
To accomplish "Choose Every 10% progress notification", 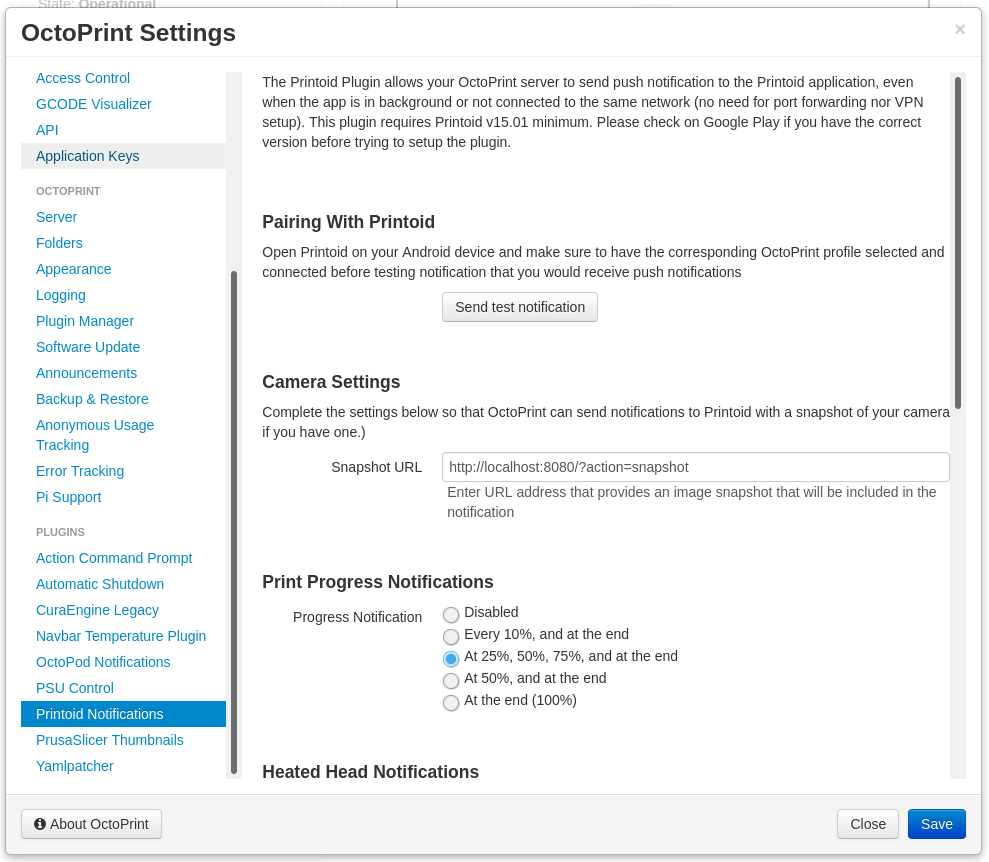I will click(x=451, y=636).
